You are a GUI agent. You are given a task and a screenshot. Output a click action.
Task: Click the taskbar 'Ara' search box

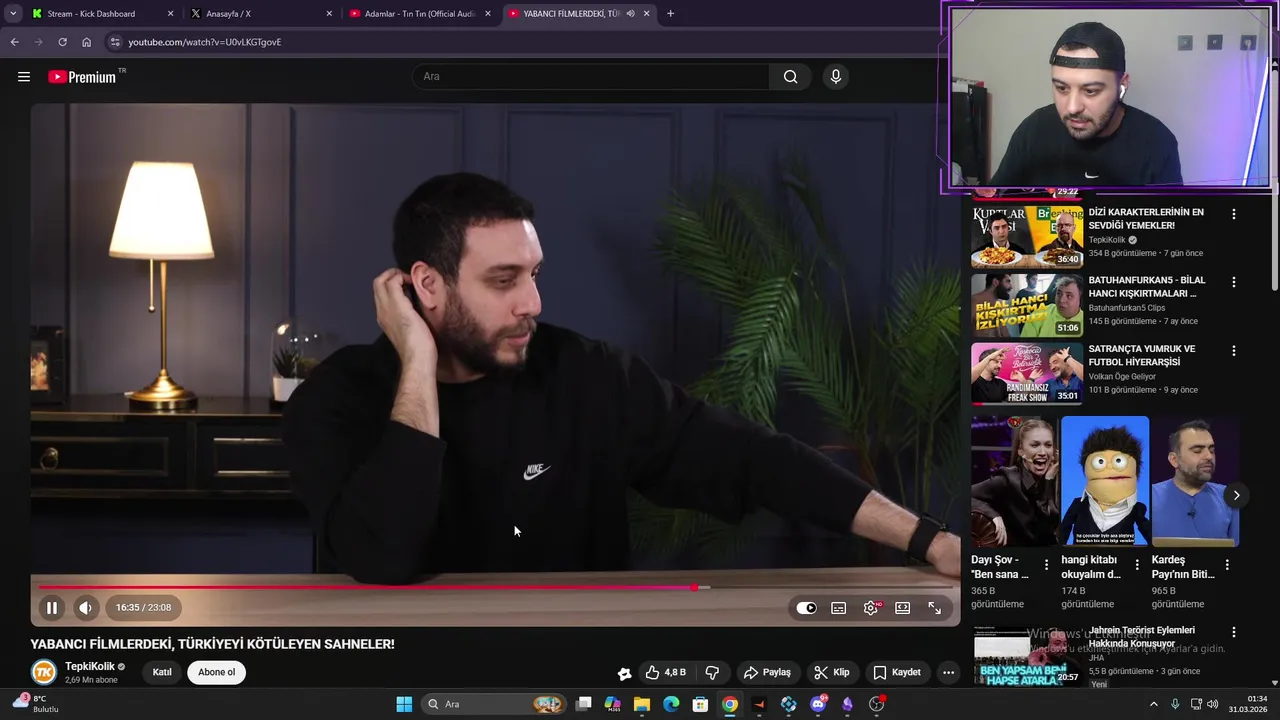pos(494,704)
